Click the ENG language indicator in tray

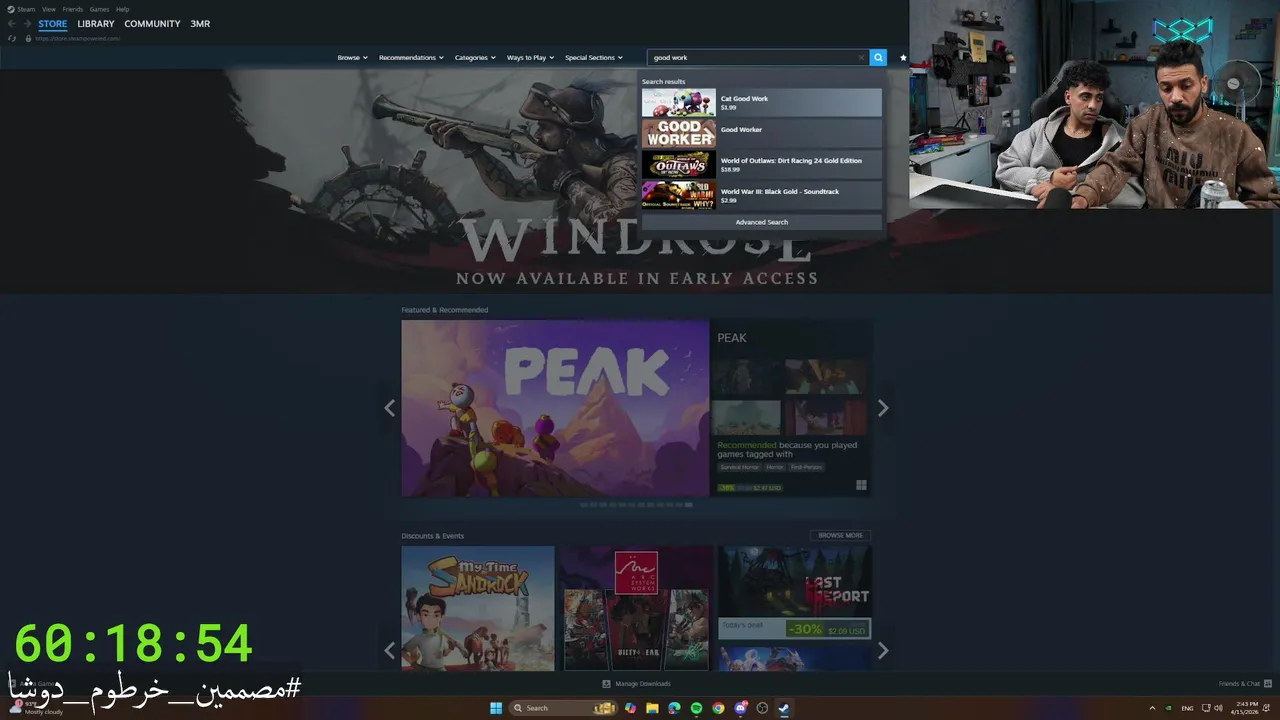[1188, 708]
